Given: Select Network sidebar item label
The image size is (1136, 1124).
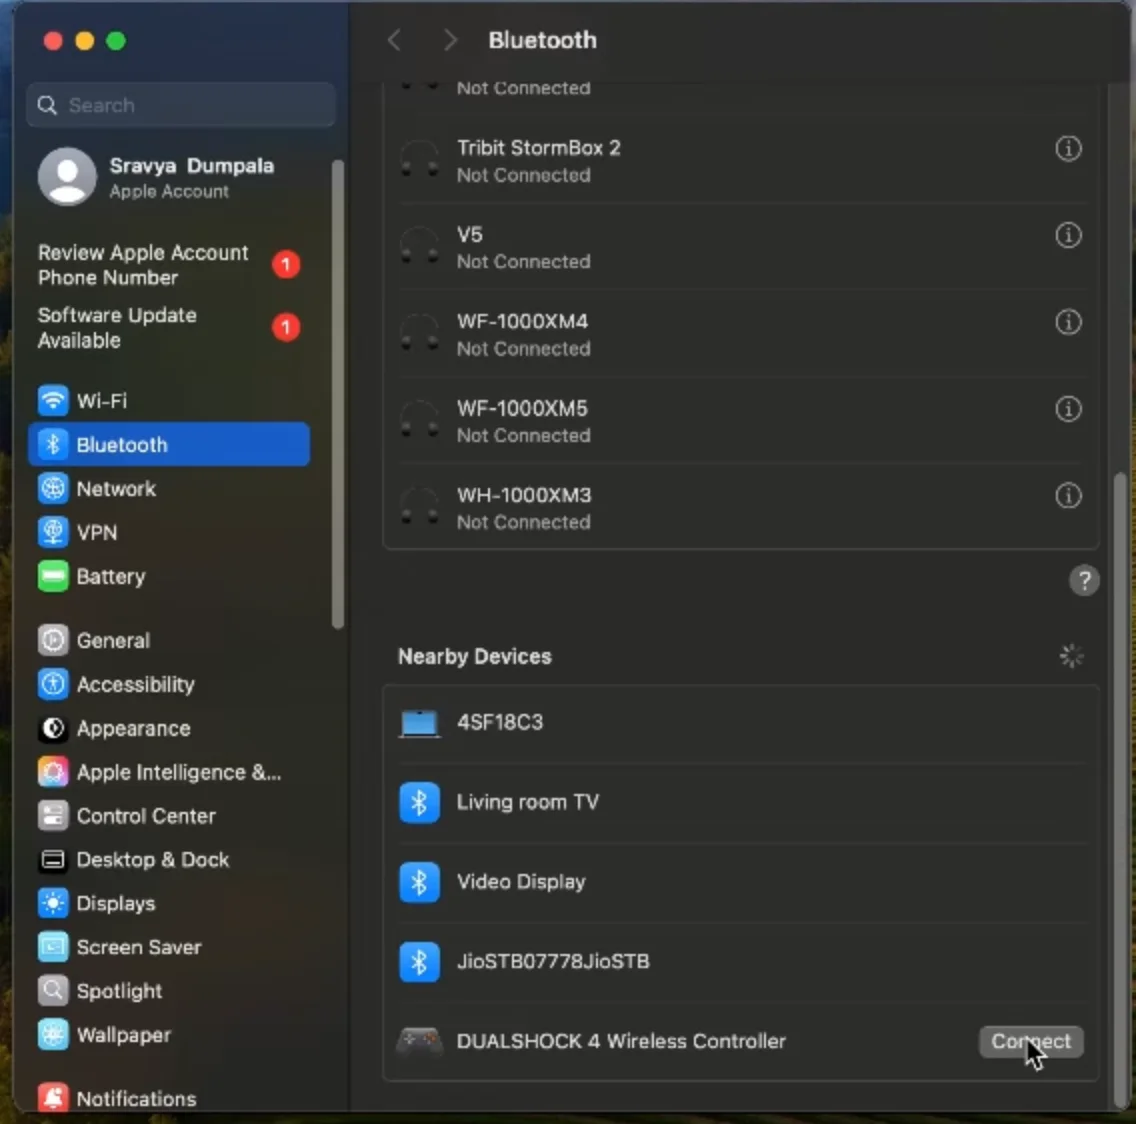Looking at the screenshot, I should (x=116, y=489).
